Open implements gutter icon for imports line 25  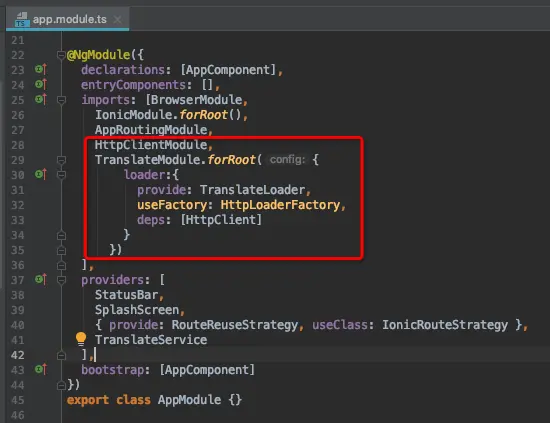pyautogui.click(x=41, y=100)
